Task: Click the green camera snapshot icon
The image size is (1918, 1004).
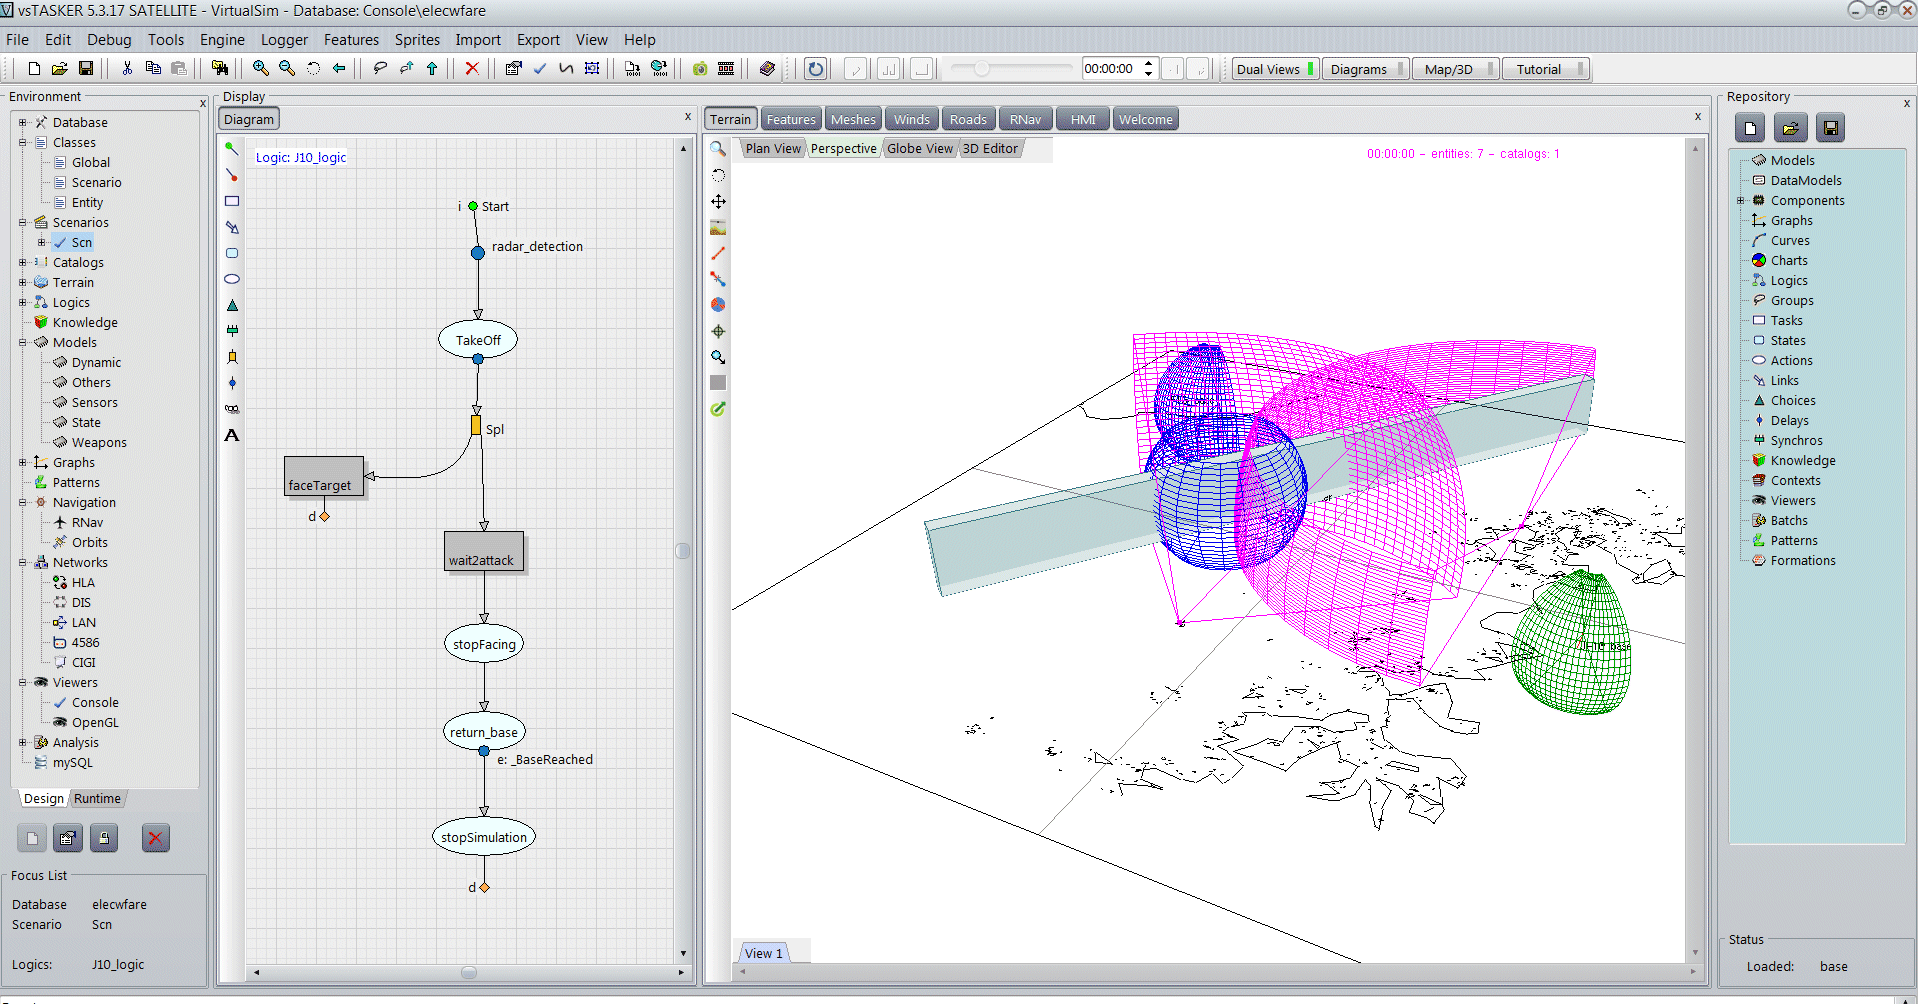Action: (700, 68)
